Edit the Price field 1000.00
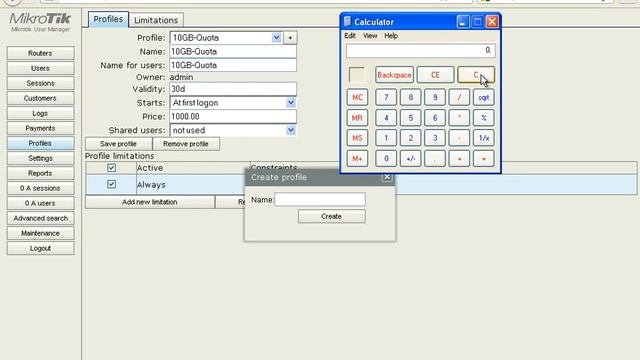Viewport: 640px width, 360px height. [x=233, y=117]
